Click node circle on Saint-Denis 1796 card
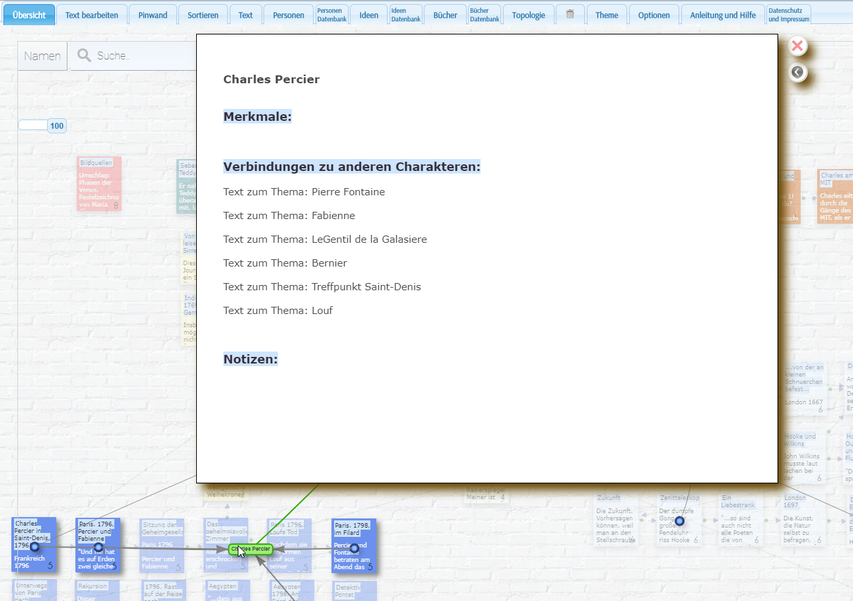The width and height of the screenshot is (853, 601). click(35, 547)
